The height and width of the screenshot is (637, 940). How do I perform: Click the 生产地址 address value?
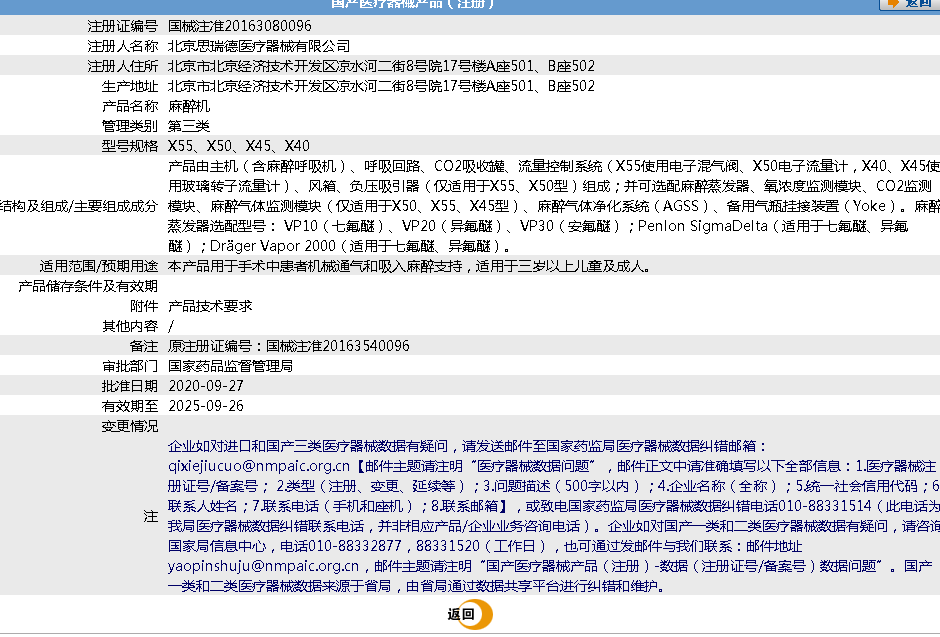coord(381,86)
